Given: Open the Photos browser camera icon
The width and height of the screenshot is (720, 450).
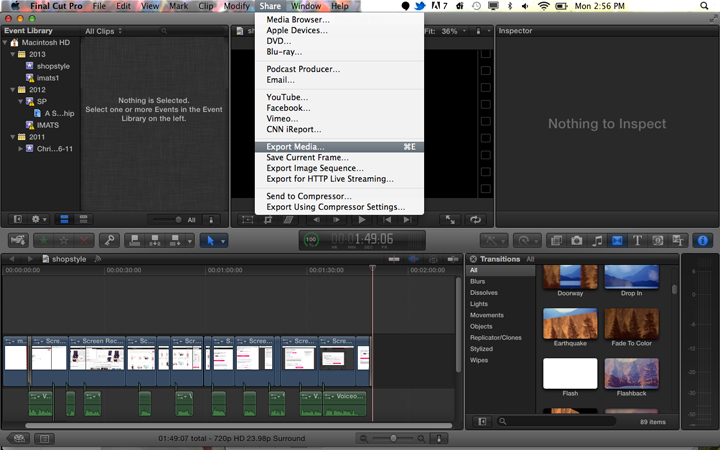Looking at the screenshot, I should 577,241.
